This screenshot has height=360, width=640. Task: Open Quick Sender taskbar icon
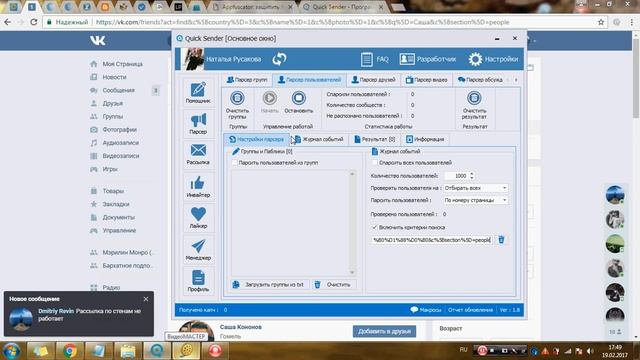point(157,351)
